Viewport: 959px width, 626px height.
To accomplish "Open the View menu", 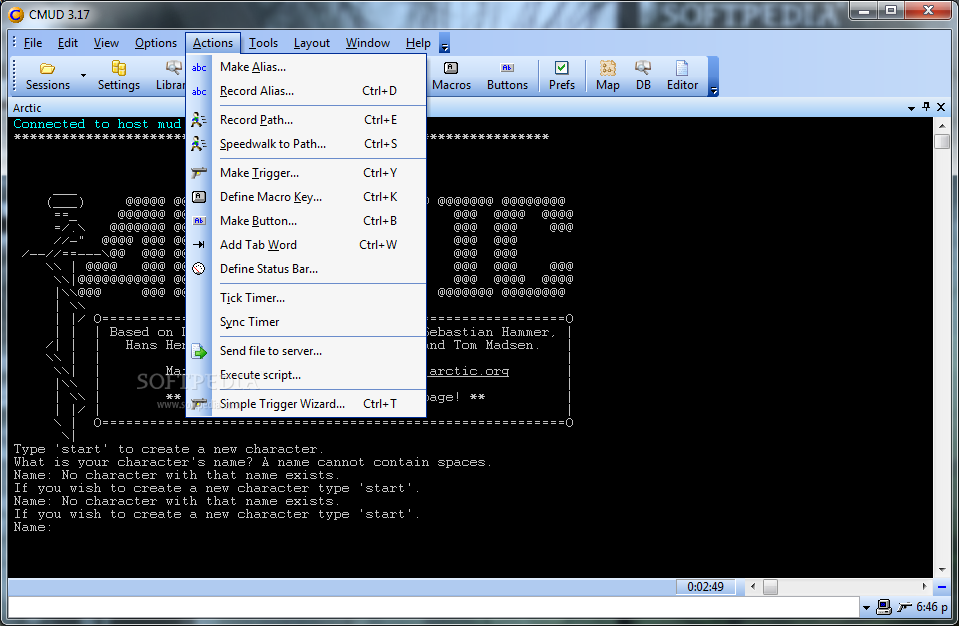I will 106,43.
